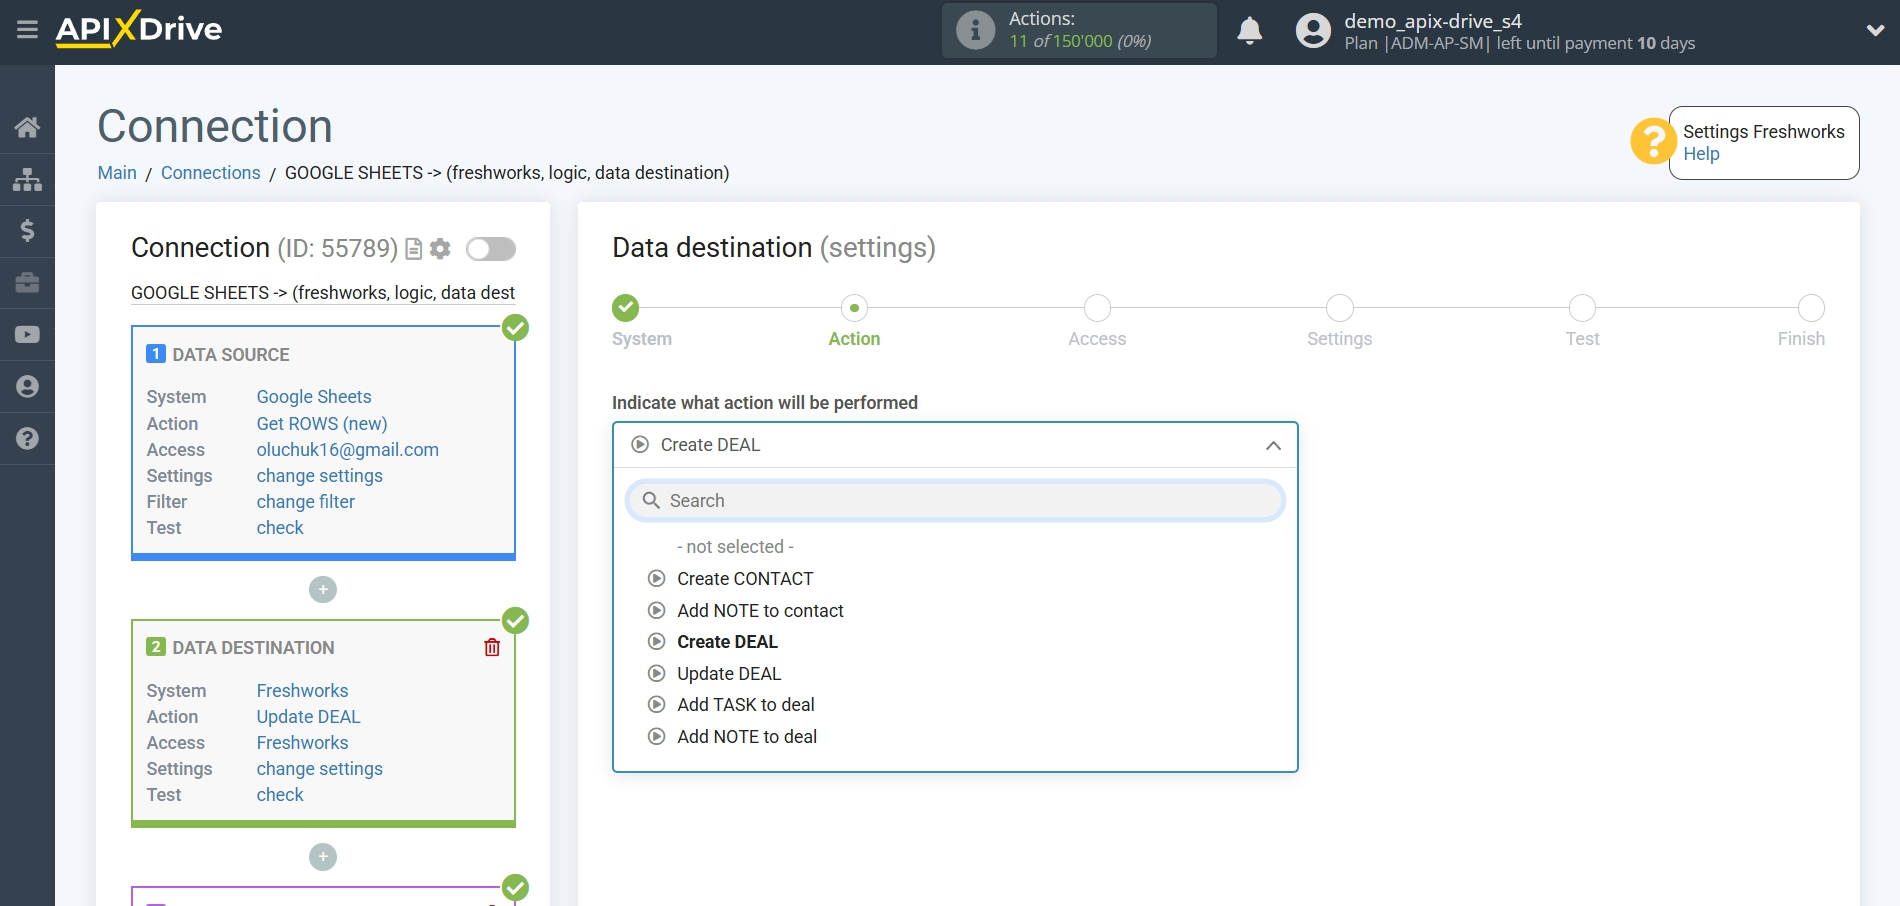Screen dimensions: 1900x906
Task: Click the action Search field
Action: [x=955, y=501]
